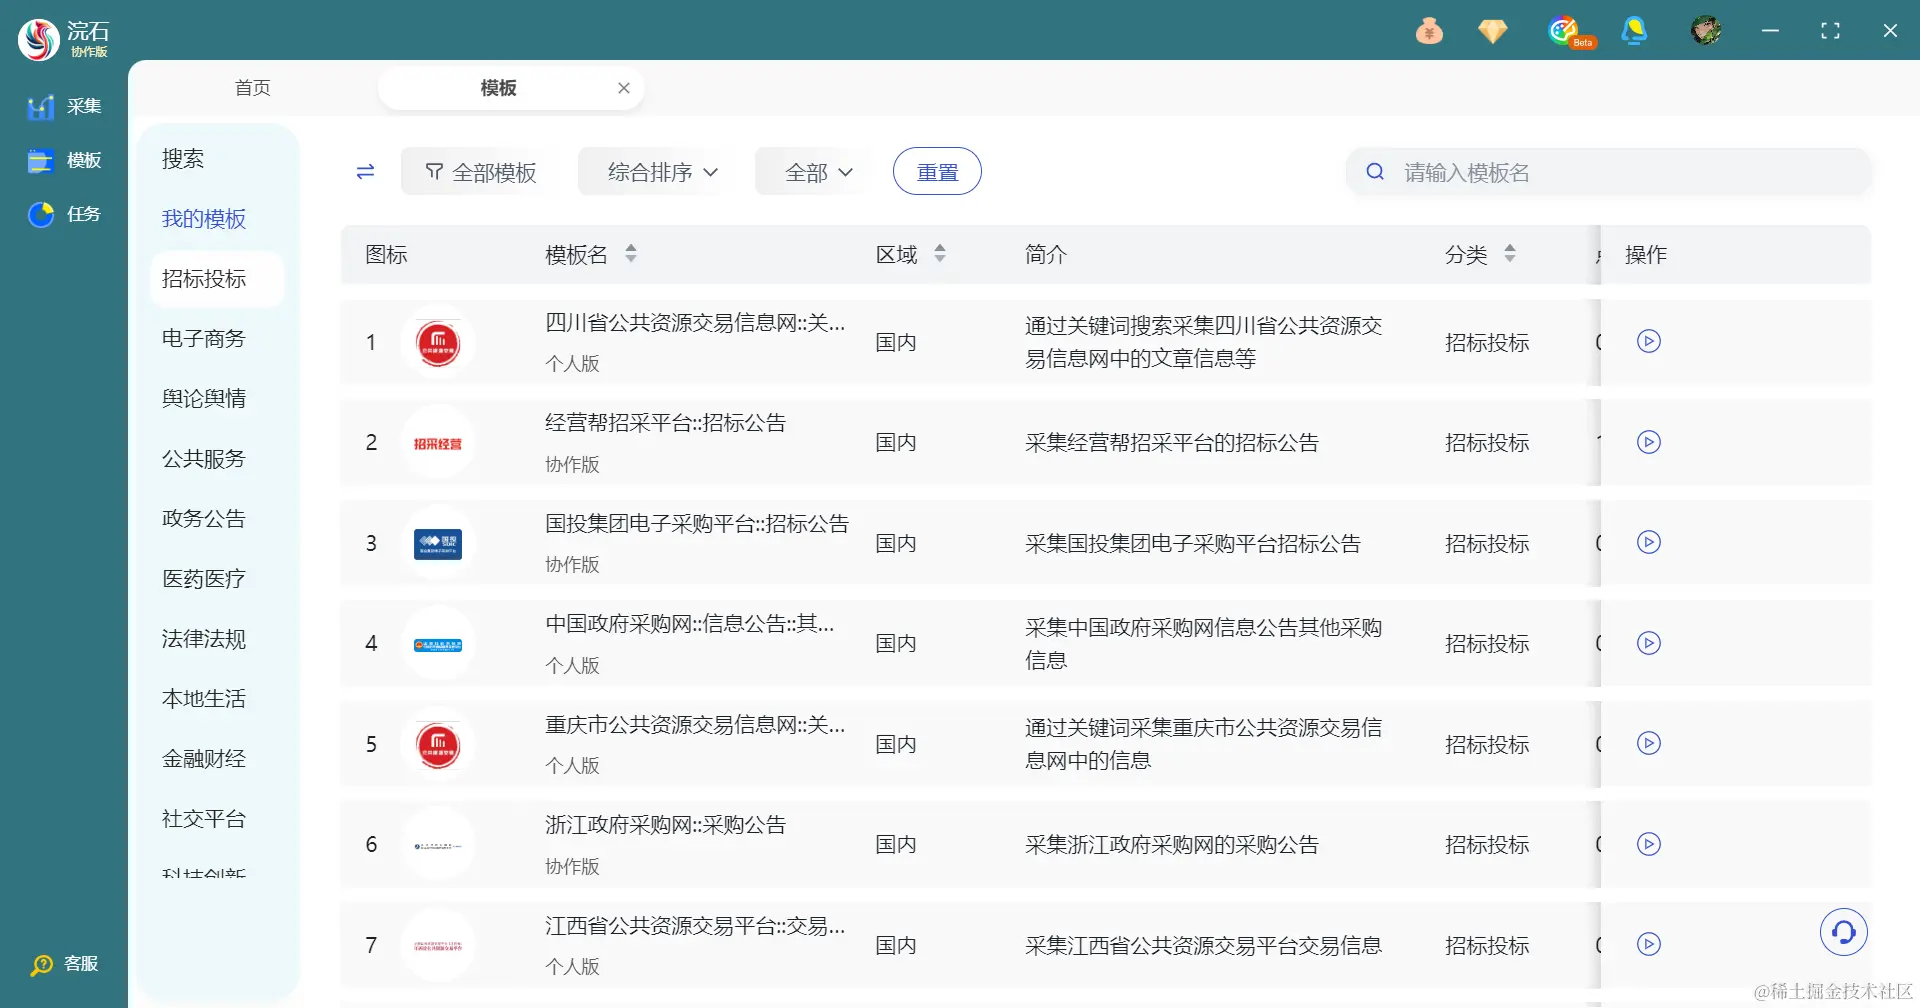Open the 模板 section in left sidebar

point(64,160)
